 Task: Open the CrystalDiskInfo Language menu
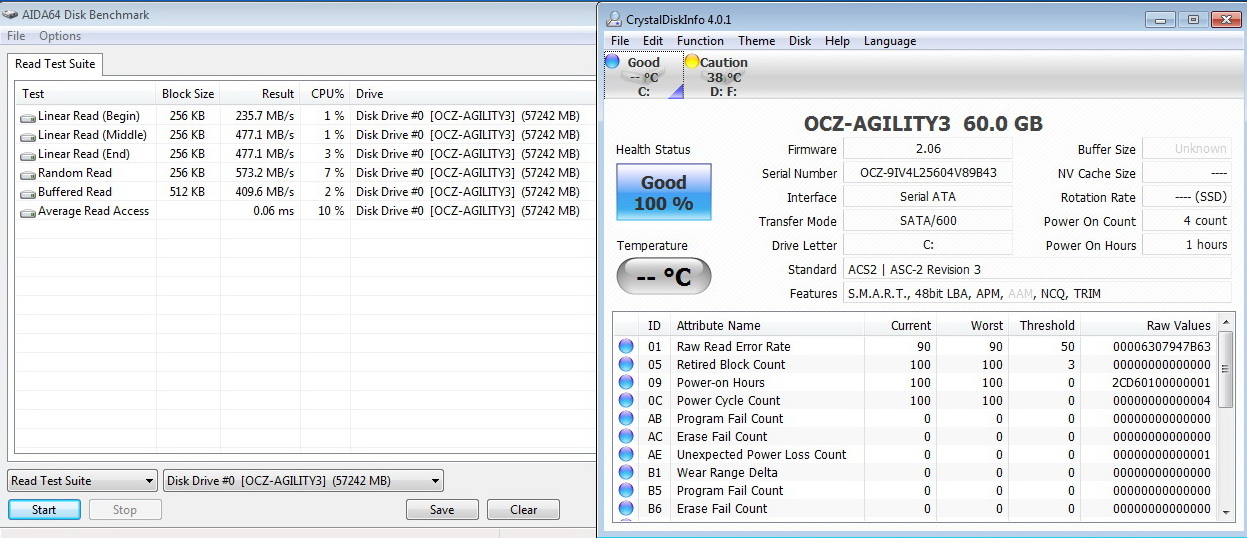point(890,41)
